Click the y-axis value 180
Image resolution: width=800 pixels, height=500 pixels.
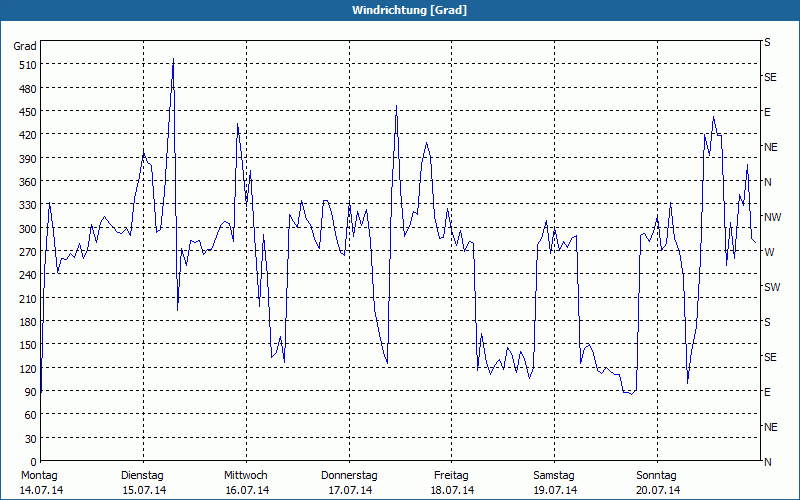click(x=28, y=322)
